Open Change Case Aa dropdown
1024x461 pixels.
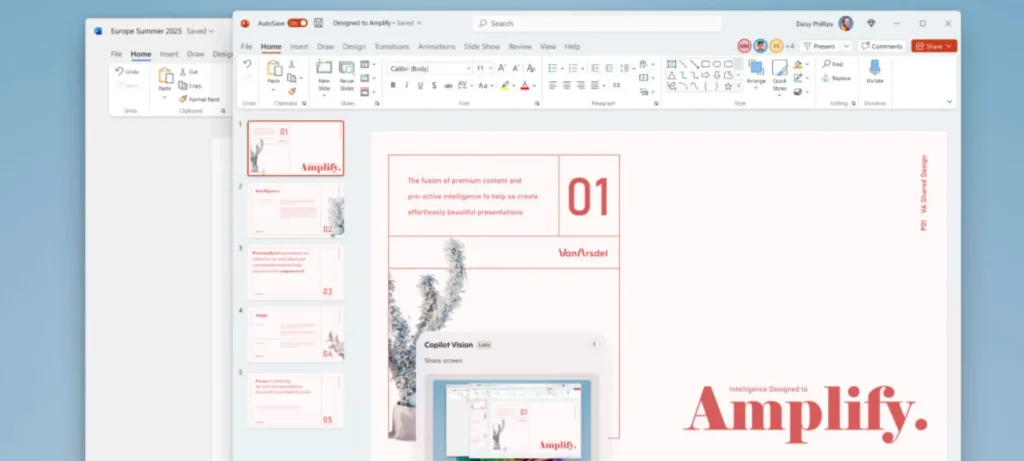pos(486,86)
